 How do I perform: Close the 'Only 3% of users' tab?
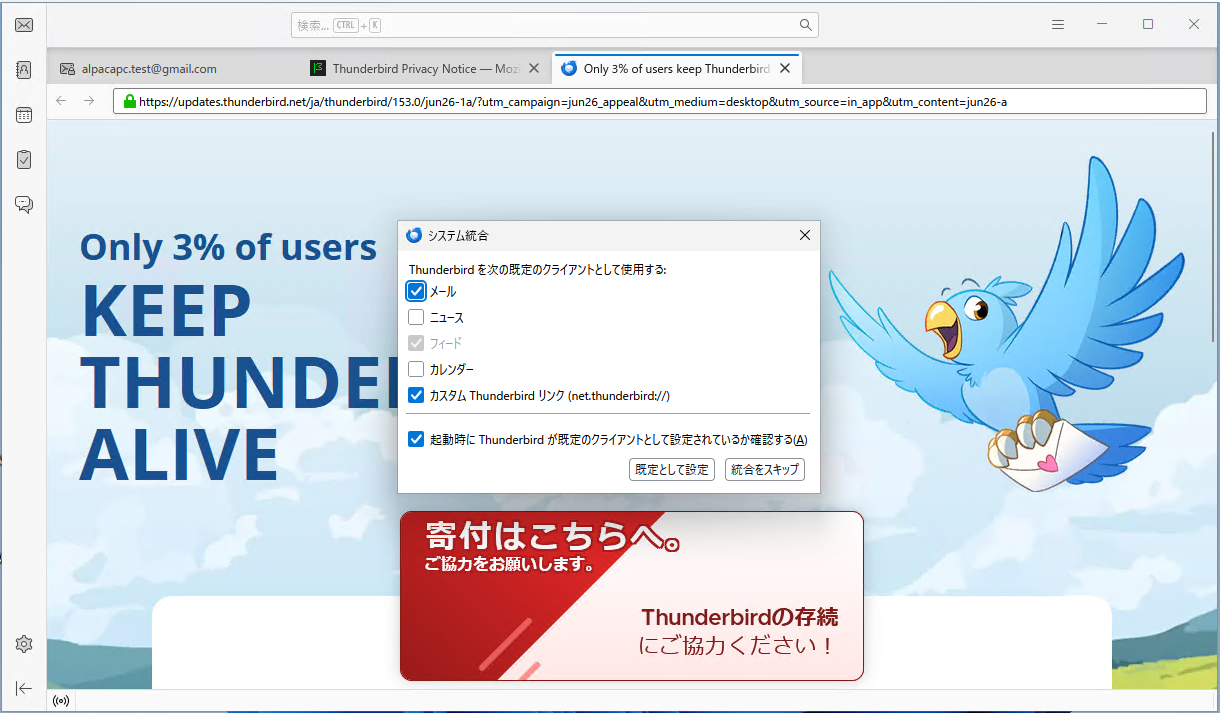pyautogui.click(x=785, y=69)
